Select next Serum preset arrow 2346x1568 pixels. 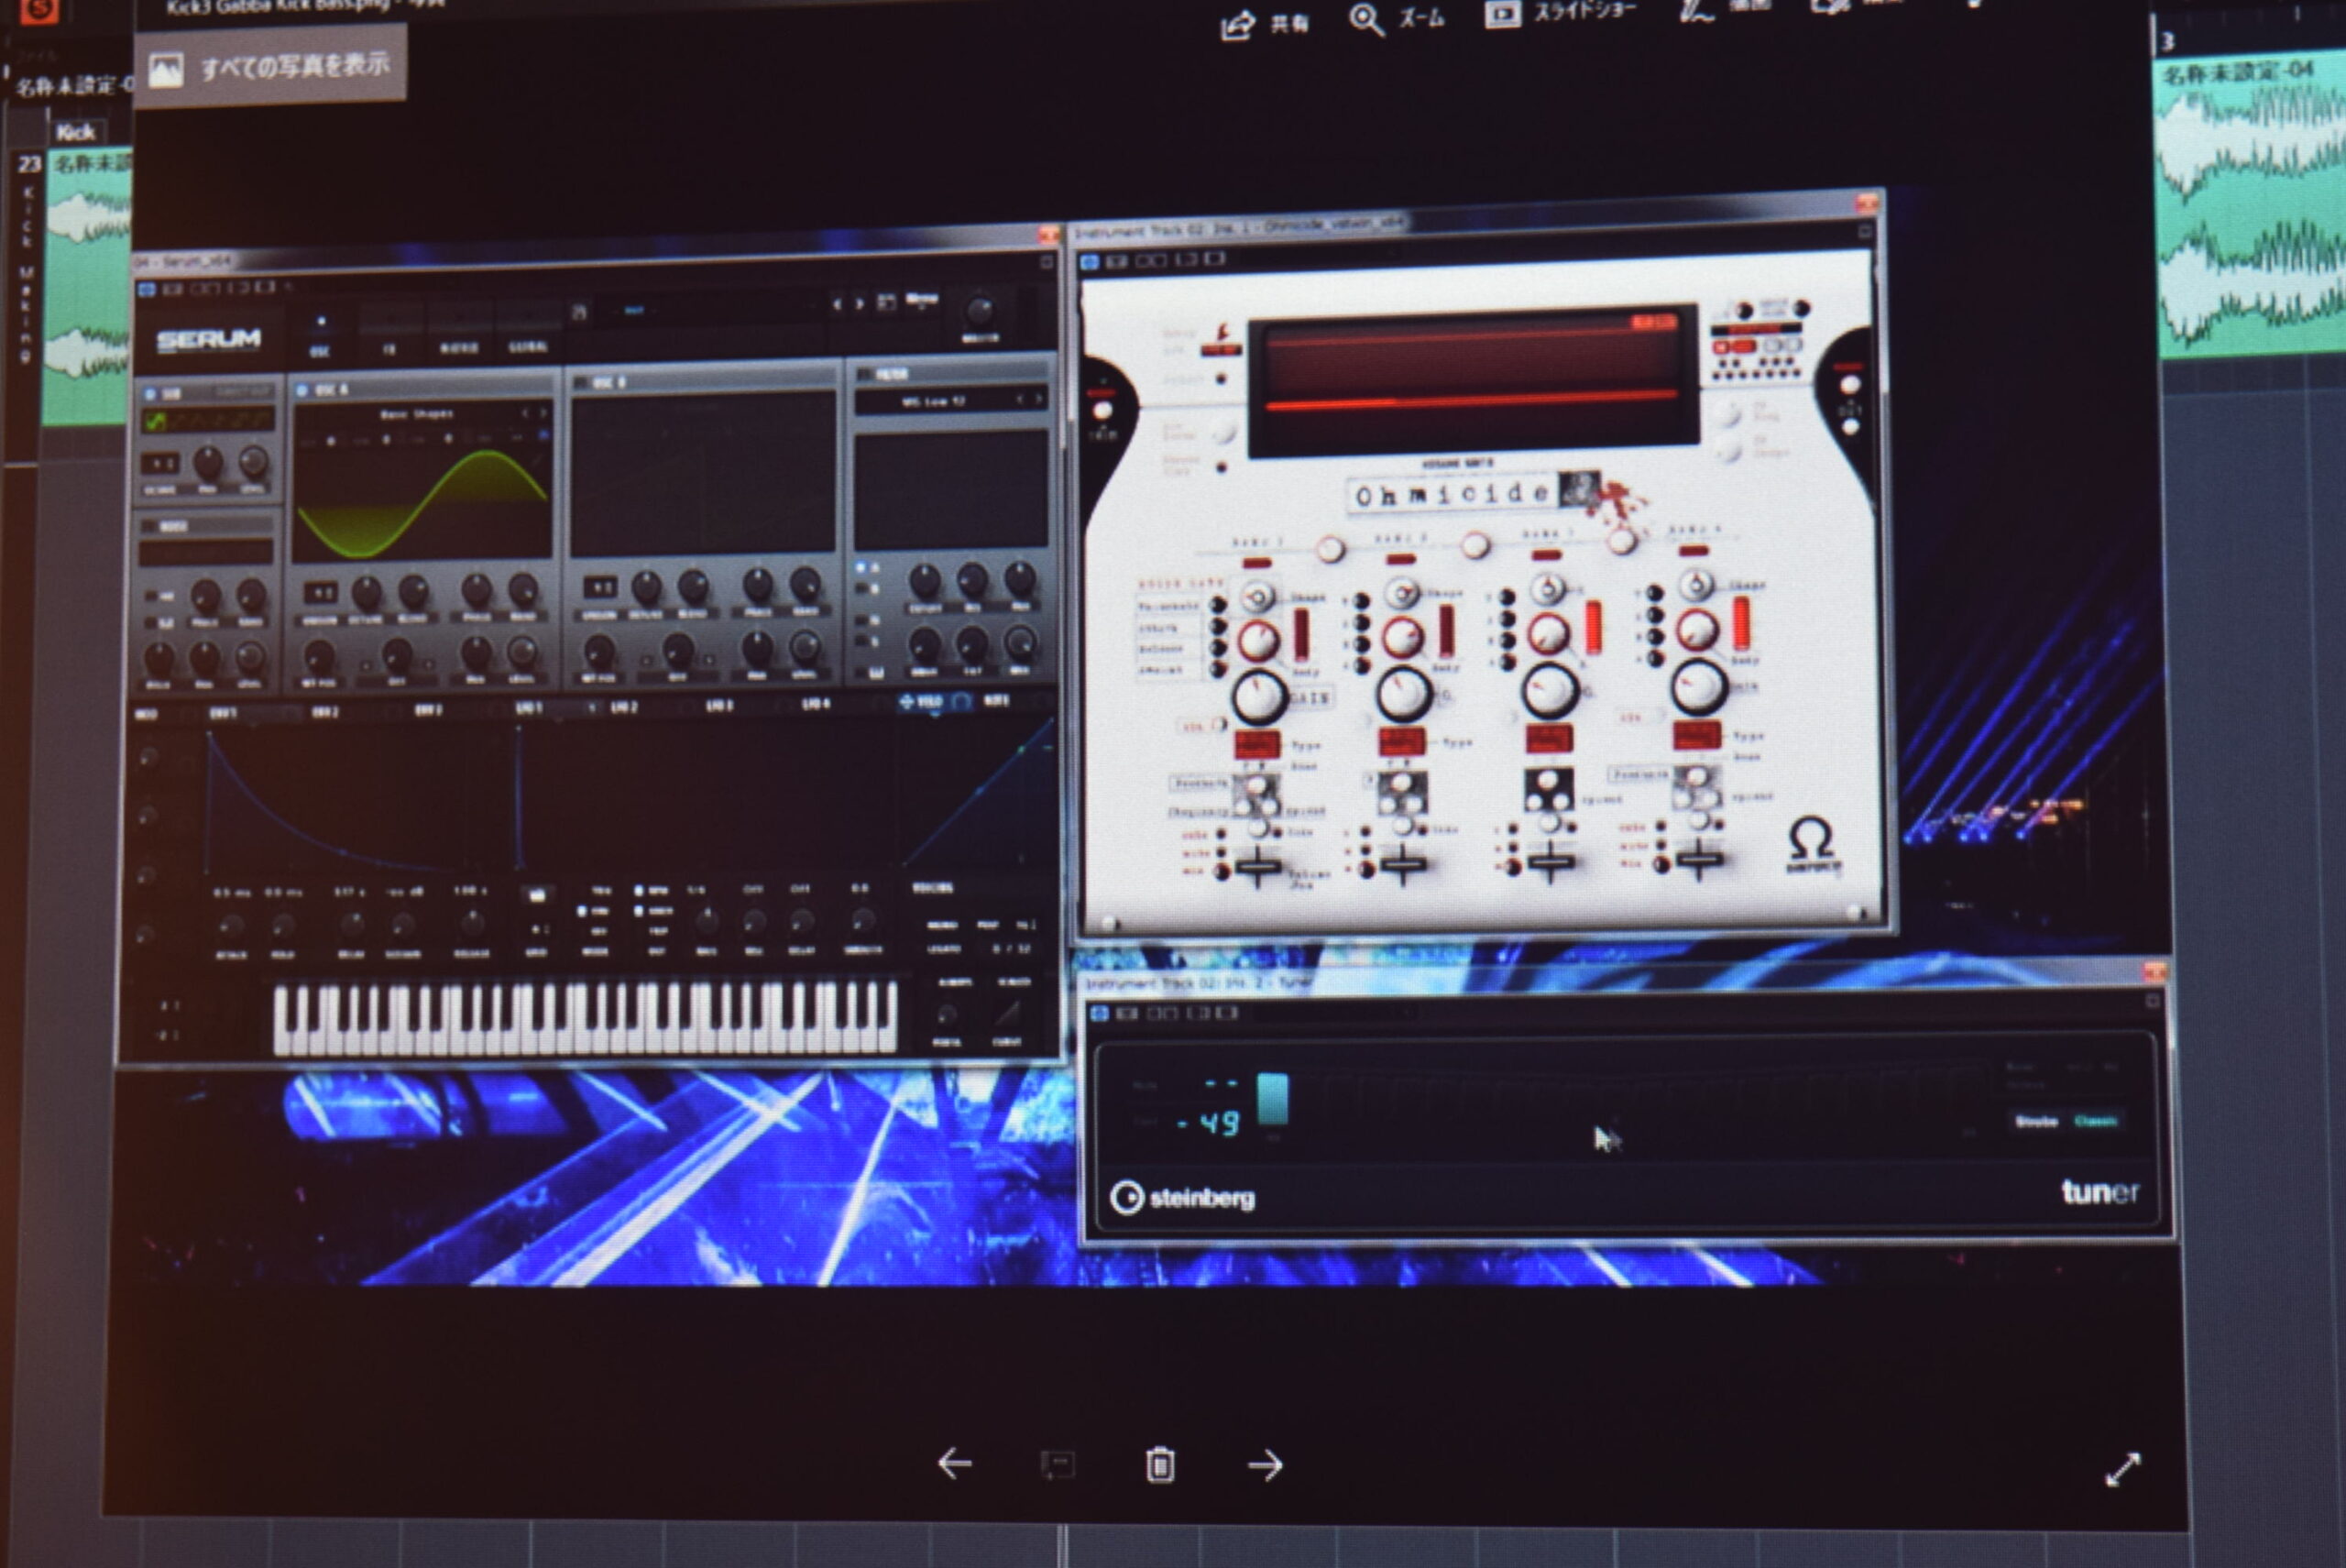point(859,303)
